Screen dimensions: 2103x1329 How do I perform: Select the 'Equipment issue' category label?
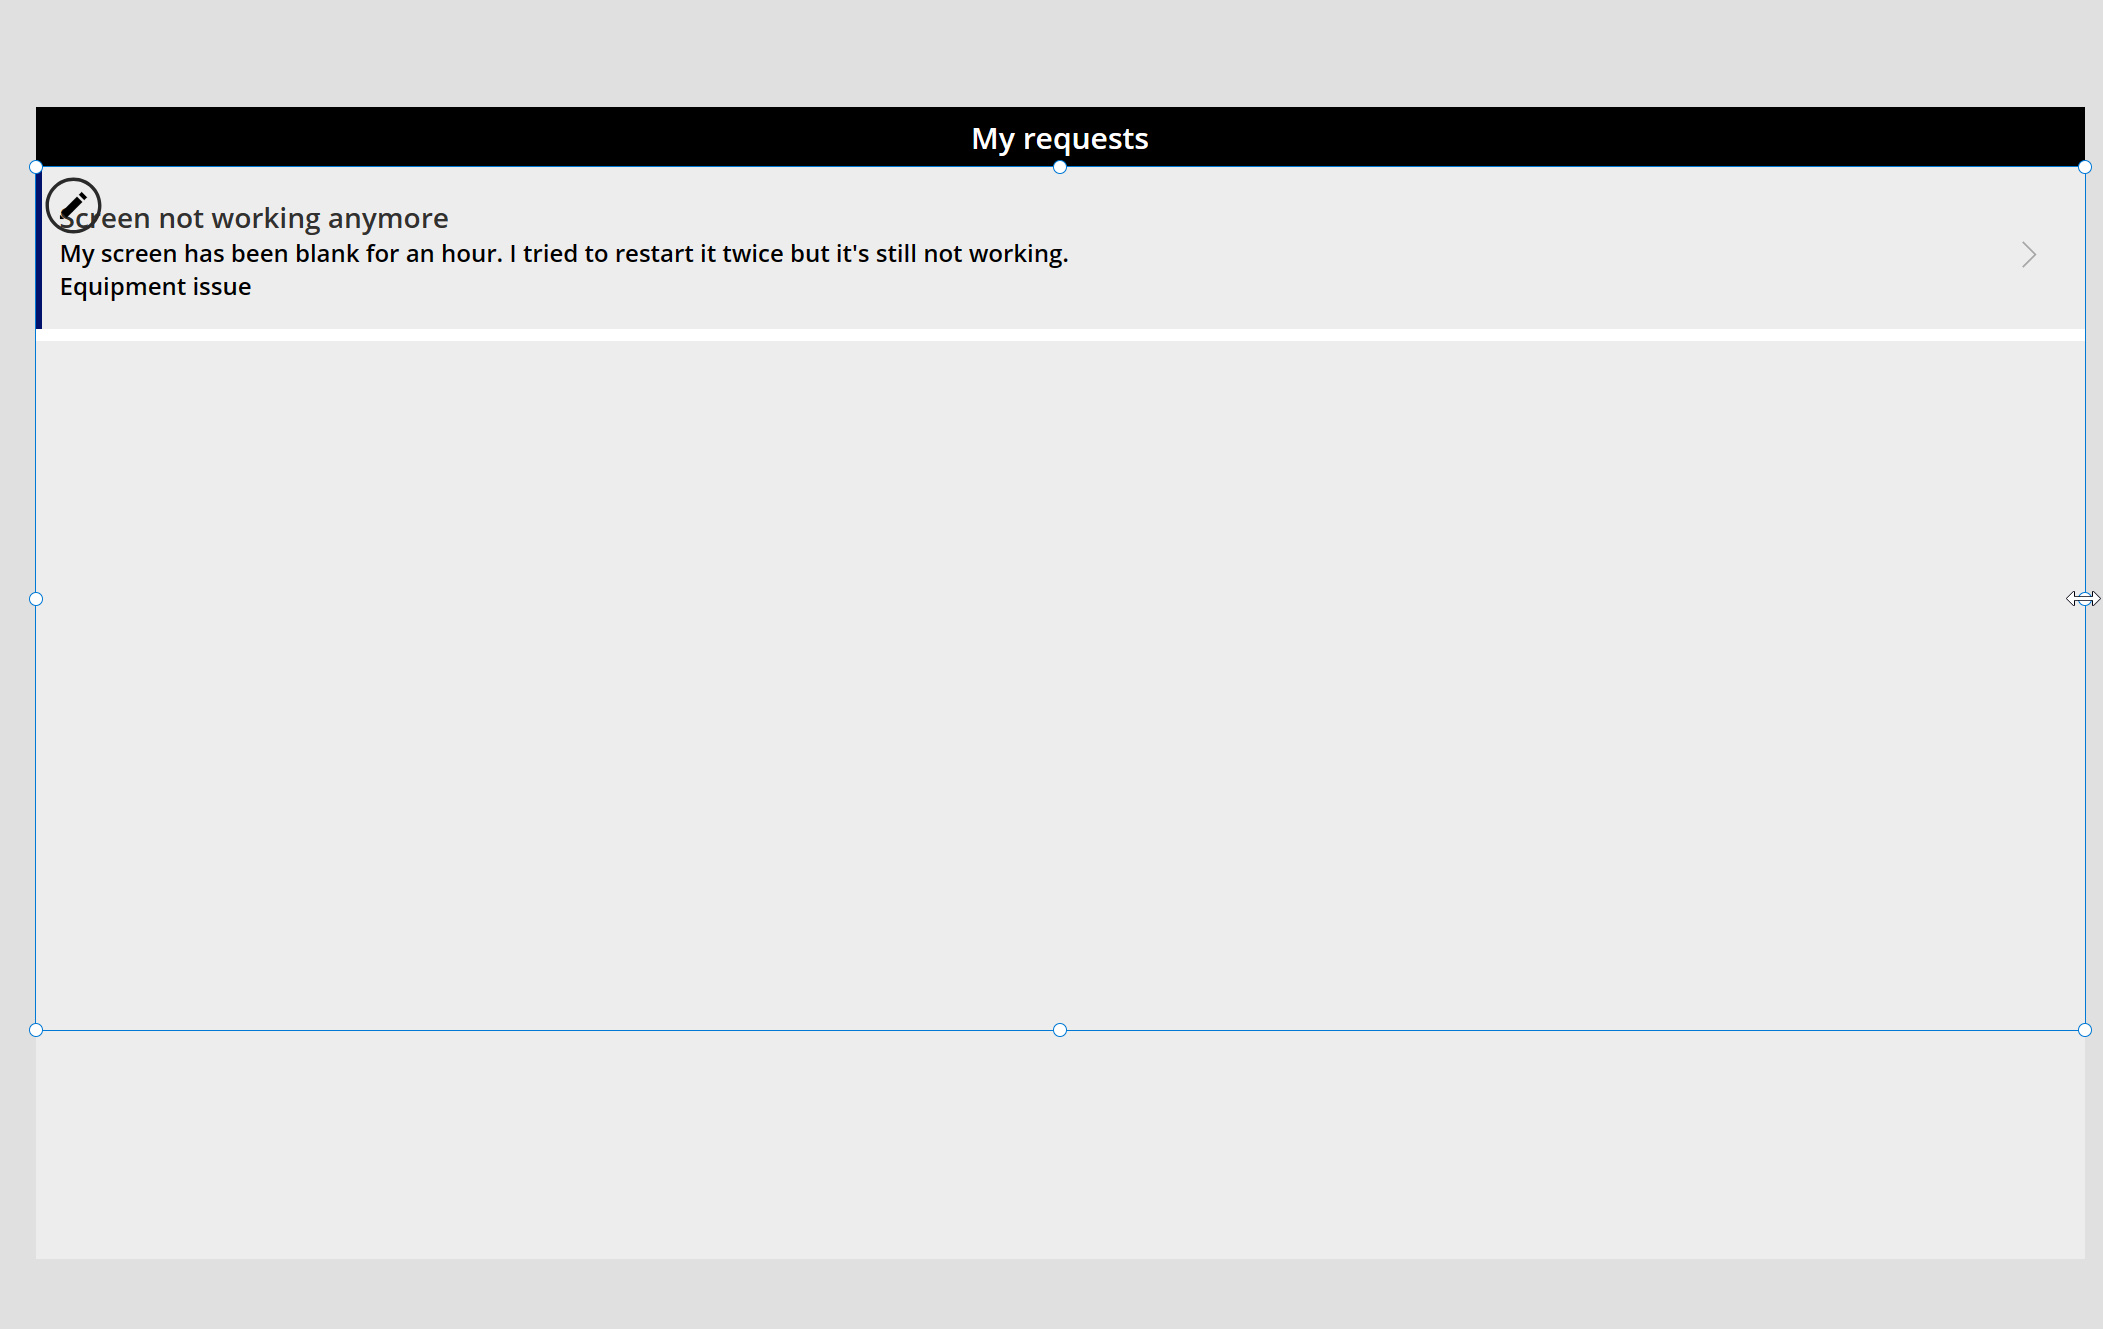tap(155, 287)
